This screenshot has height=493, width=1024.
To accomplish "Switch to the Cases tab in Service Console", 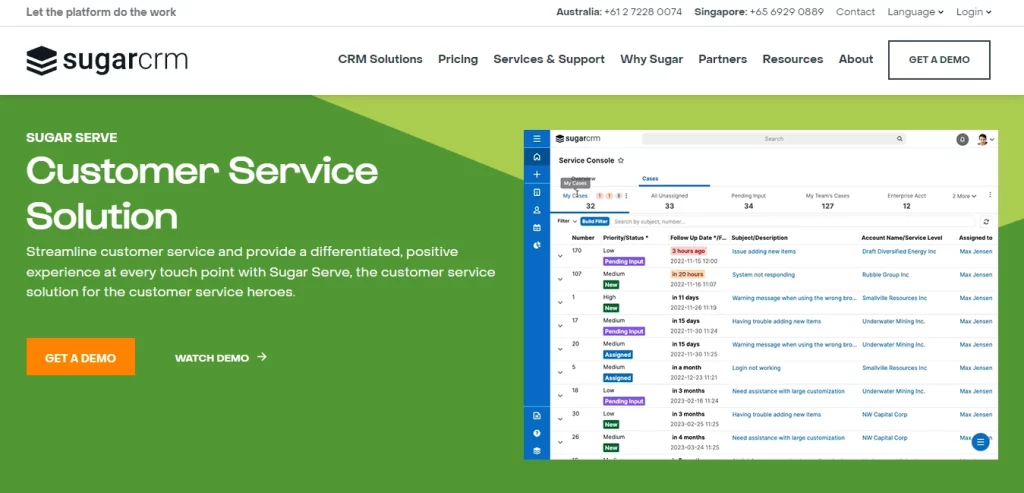I will (650, 178).
